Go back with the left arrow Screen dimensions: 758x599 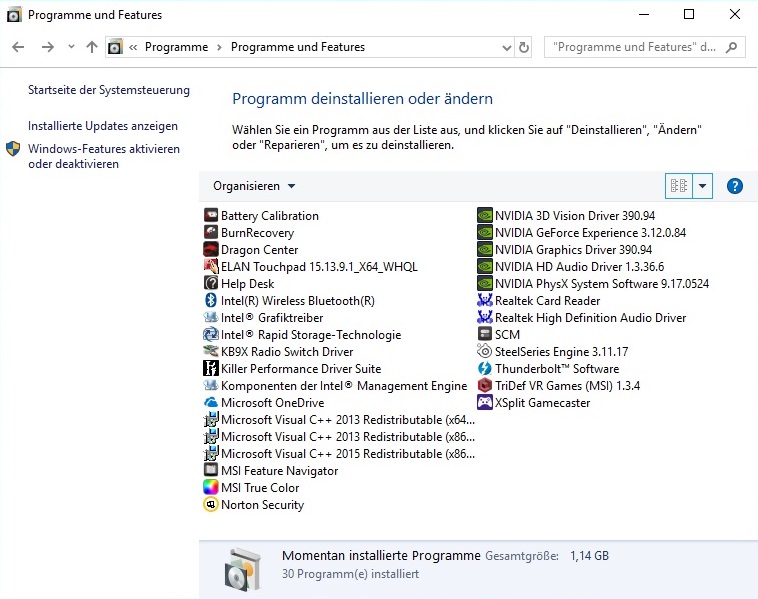[x=18, y=47]
